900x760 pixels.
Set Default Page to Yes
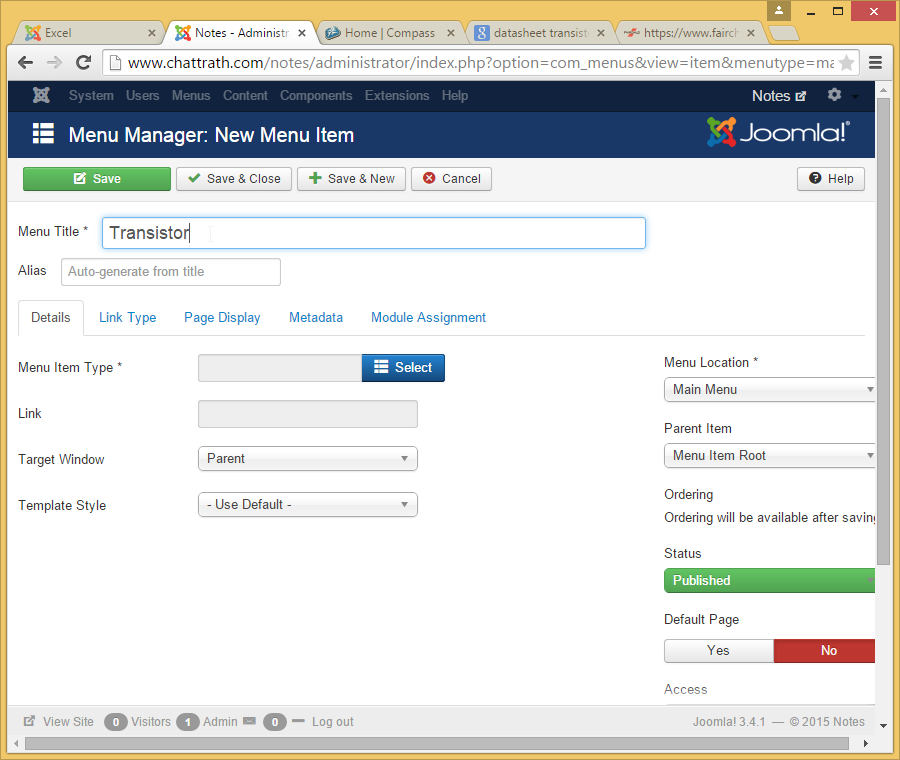[718, 650]
